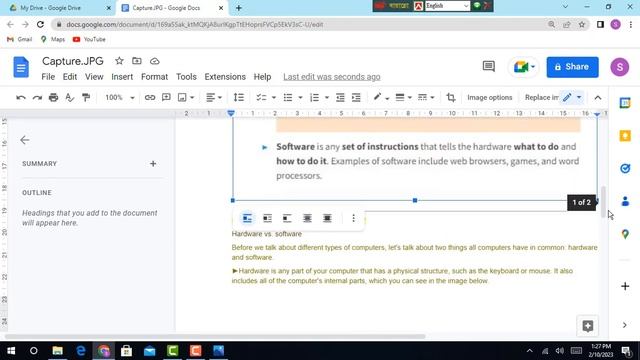This screenshot has width=640, height=360.
Task: Add a comment from the toolbar
Action: (x=166, y=98)
